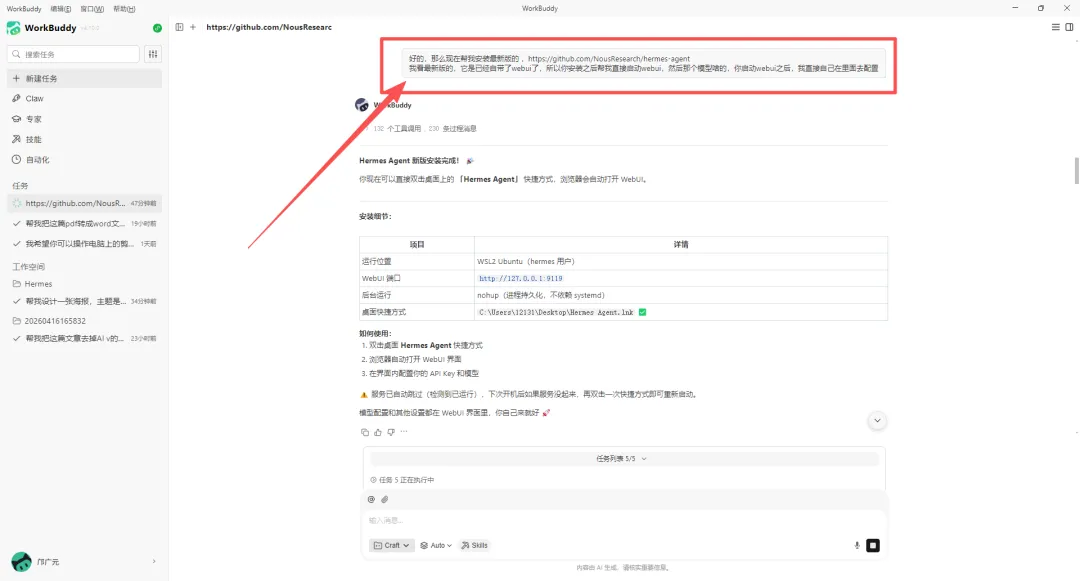
Task: Copy the reply with copy icon
Action: [x=365, y=432]
